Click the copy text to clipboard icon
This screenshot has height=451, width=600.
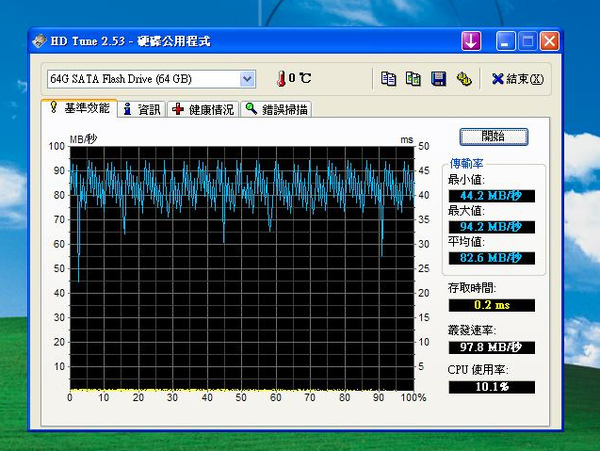tap(388, 79)
